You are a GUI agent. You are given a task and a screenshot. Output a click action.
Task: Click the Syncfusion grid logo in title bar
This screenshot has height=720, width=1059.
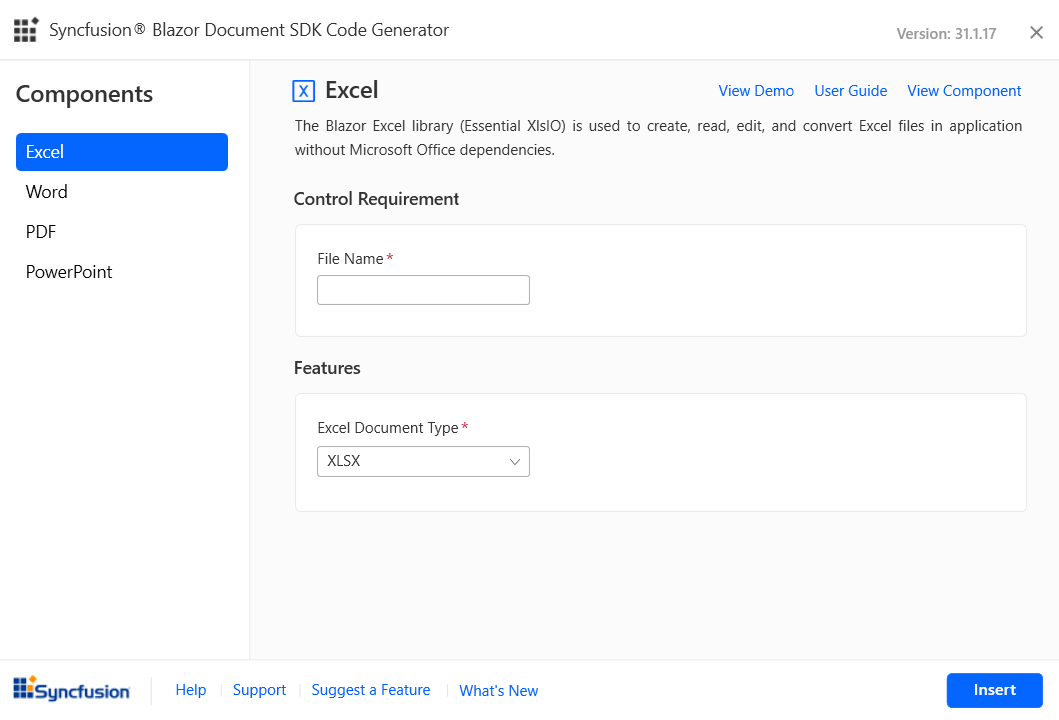[26, 30]
